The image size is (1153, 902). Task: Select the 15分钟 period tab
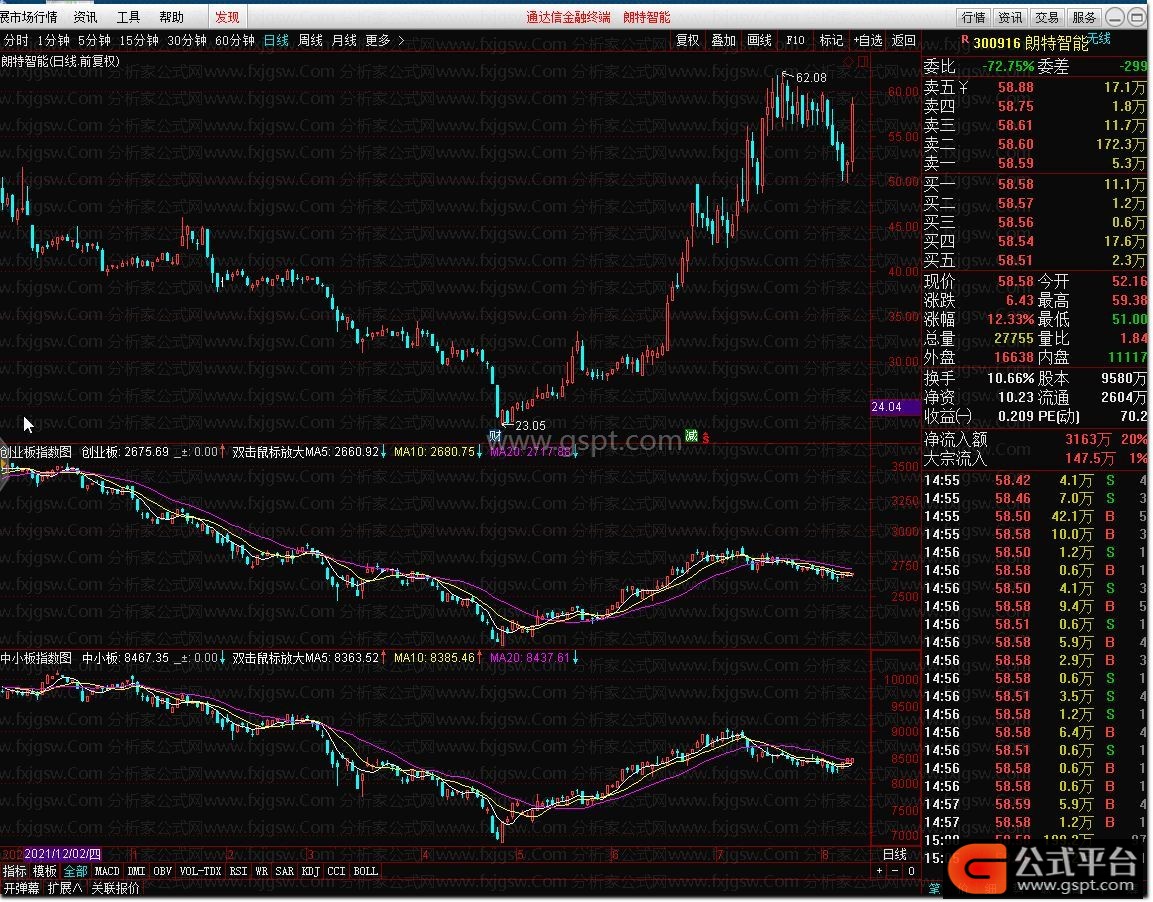[139, 40]
